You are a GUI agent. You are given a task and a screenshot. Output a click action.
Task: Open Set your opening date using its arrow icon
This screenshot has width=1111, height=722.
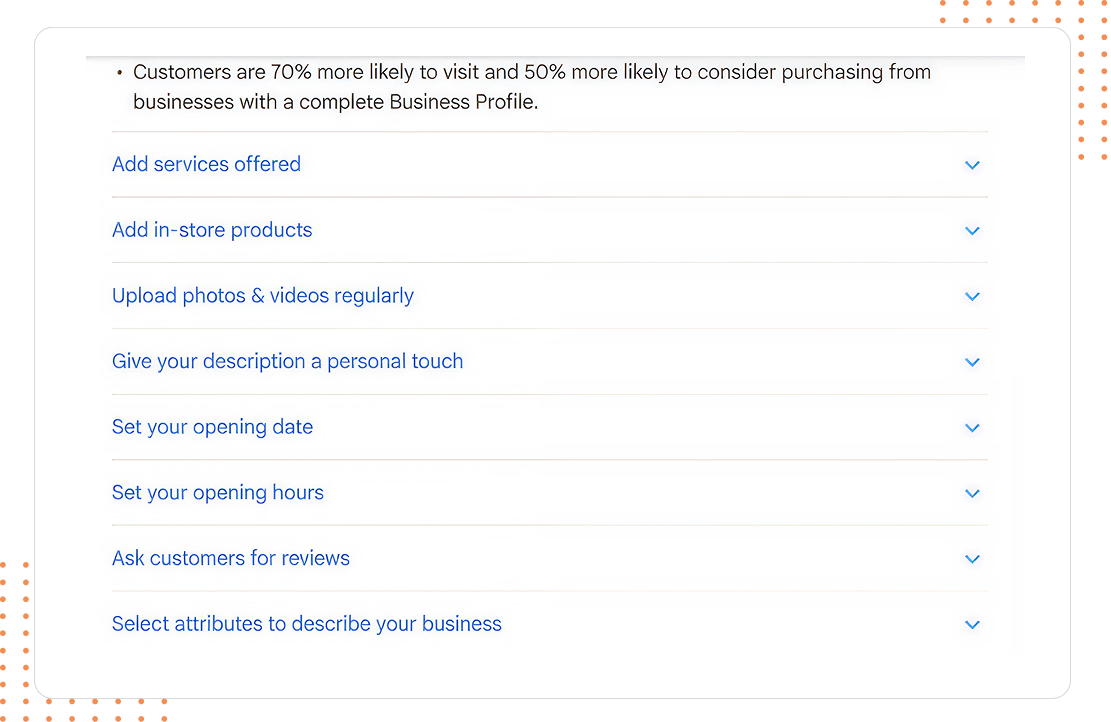971,427
